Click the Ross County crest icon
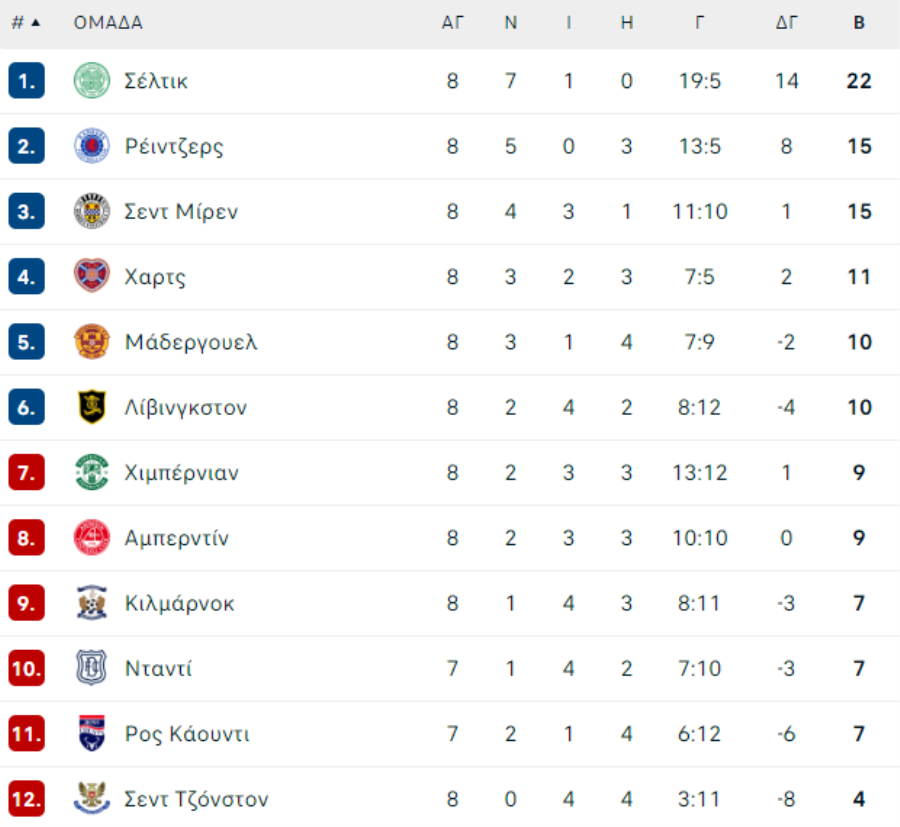Image resolution: width=900 pixels, height=827 pixels. point(92,734)
